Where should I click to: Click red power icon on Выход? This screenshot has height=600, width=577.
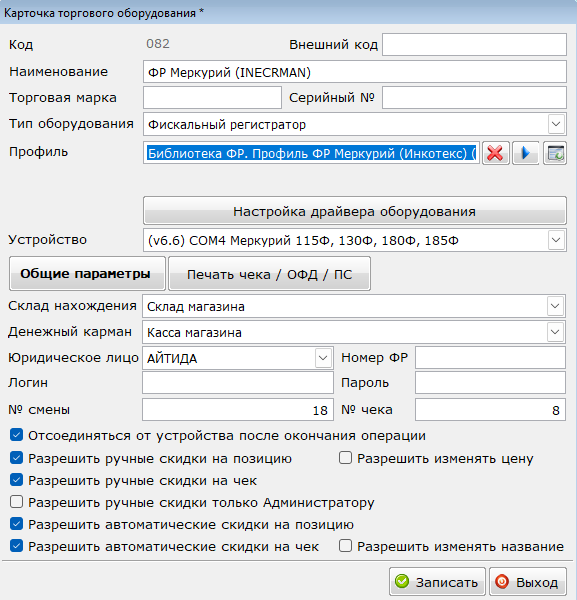[x=502, y=582]
